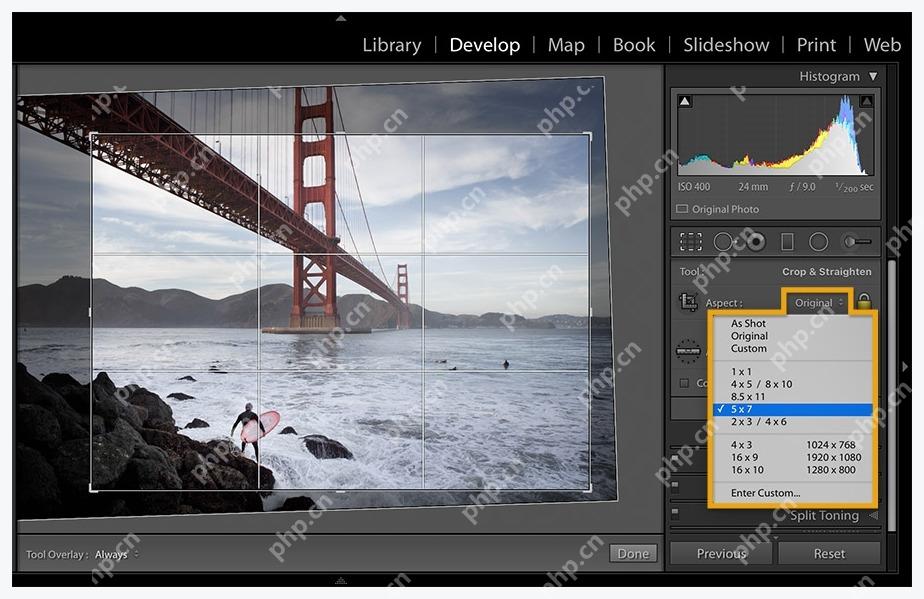Select the Crop Overlay tool icon

point(691,242)
